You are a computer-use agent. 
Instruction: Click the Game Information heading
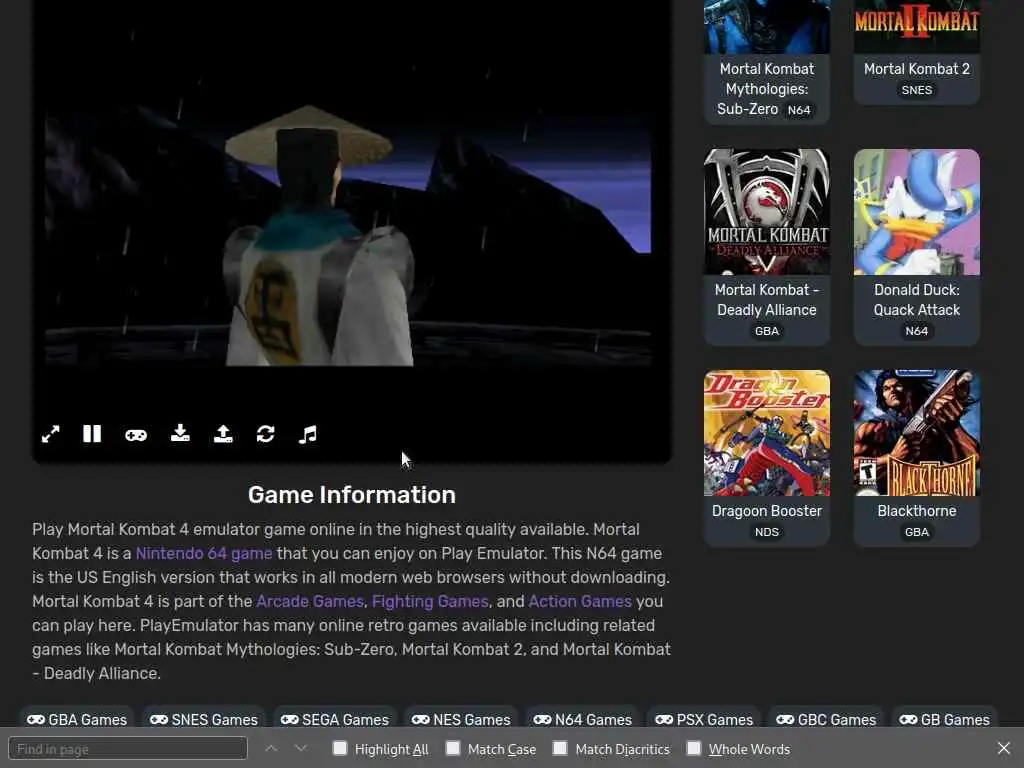351,494
